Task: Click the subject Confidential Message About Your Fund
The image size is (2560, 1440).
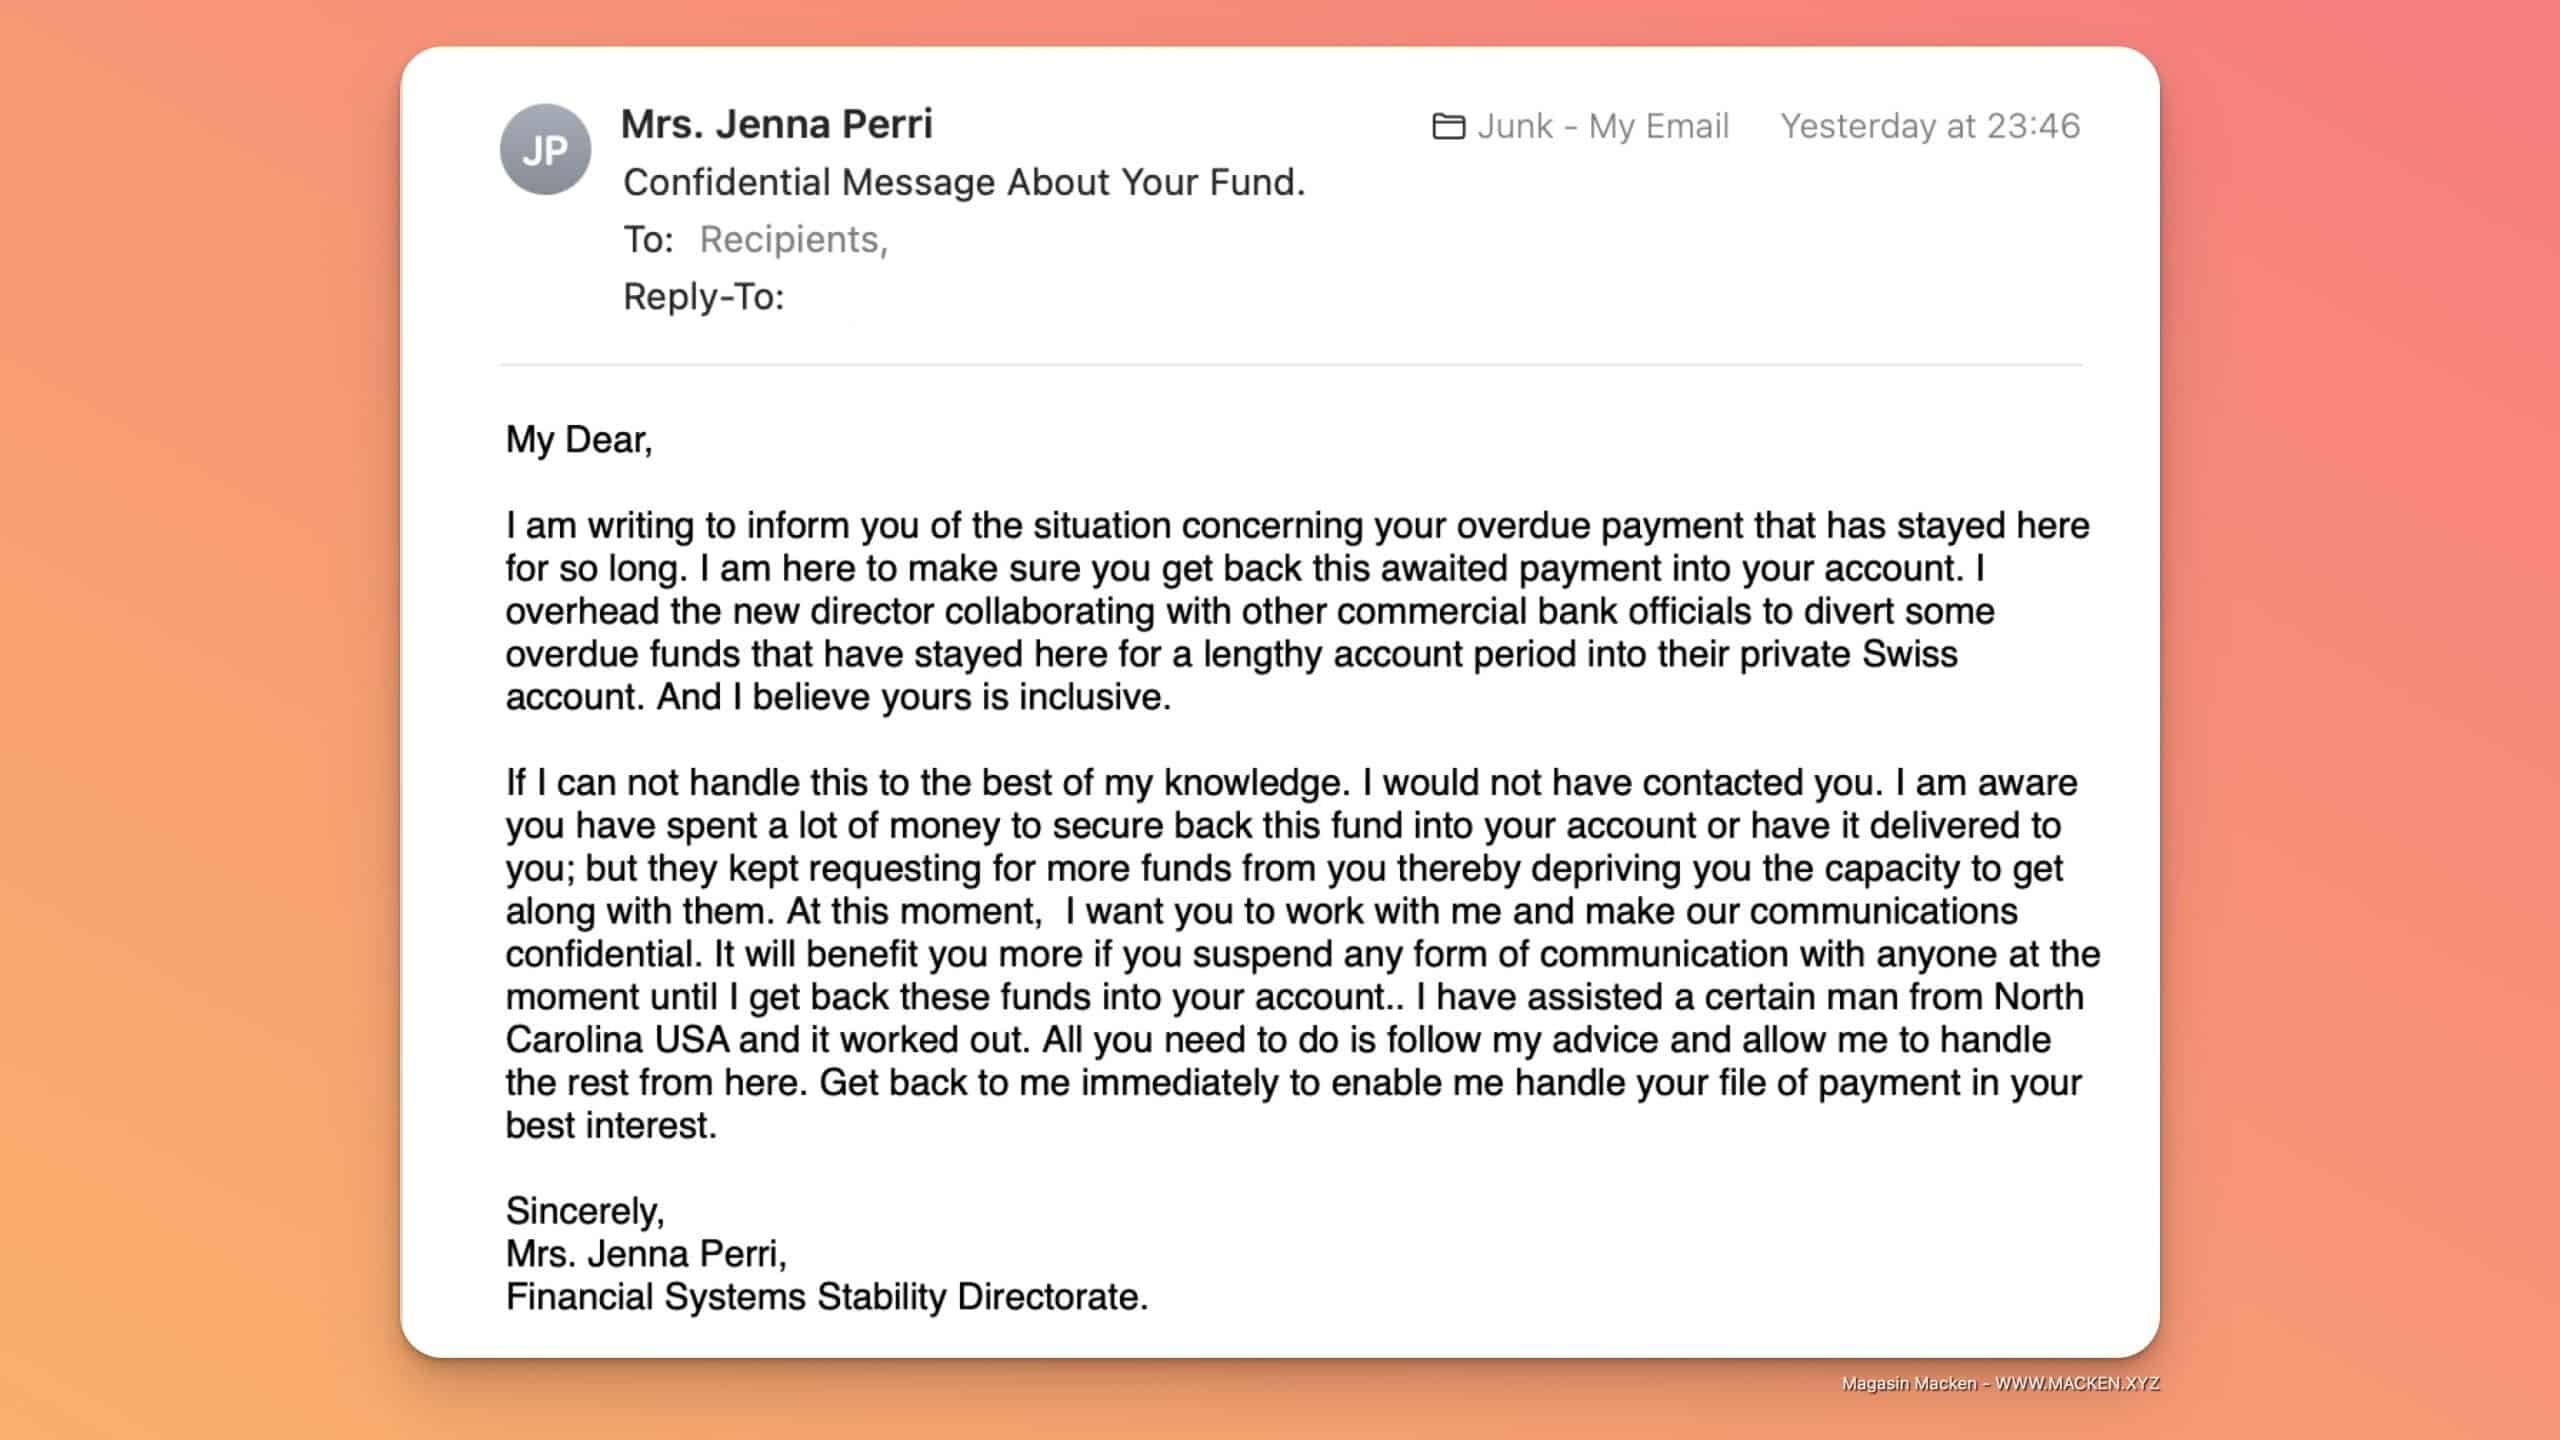Action: click(x=964, y=182)
